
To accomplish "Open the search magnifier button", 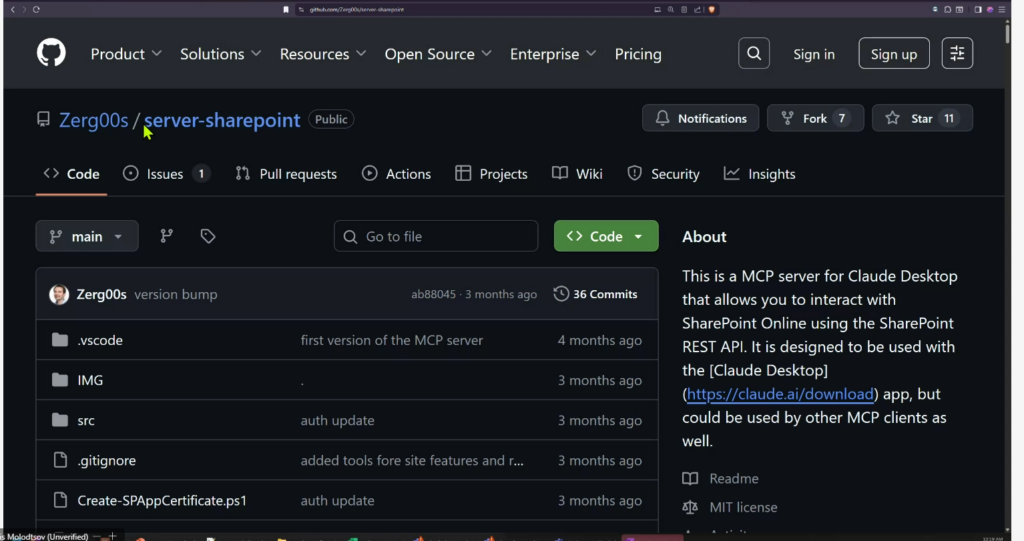I will (x=754, y=54).
